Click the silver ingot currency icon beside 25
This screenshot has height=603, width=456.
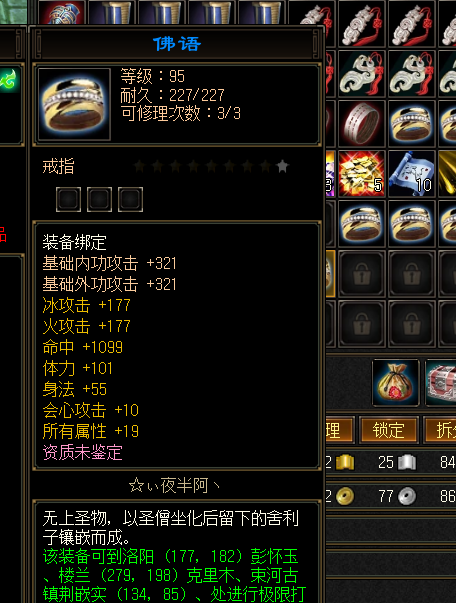(x=407, y=462)
